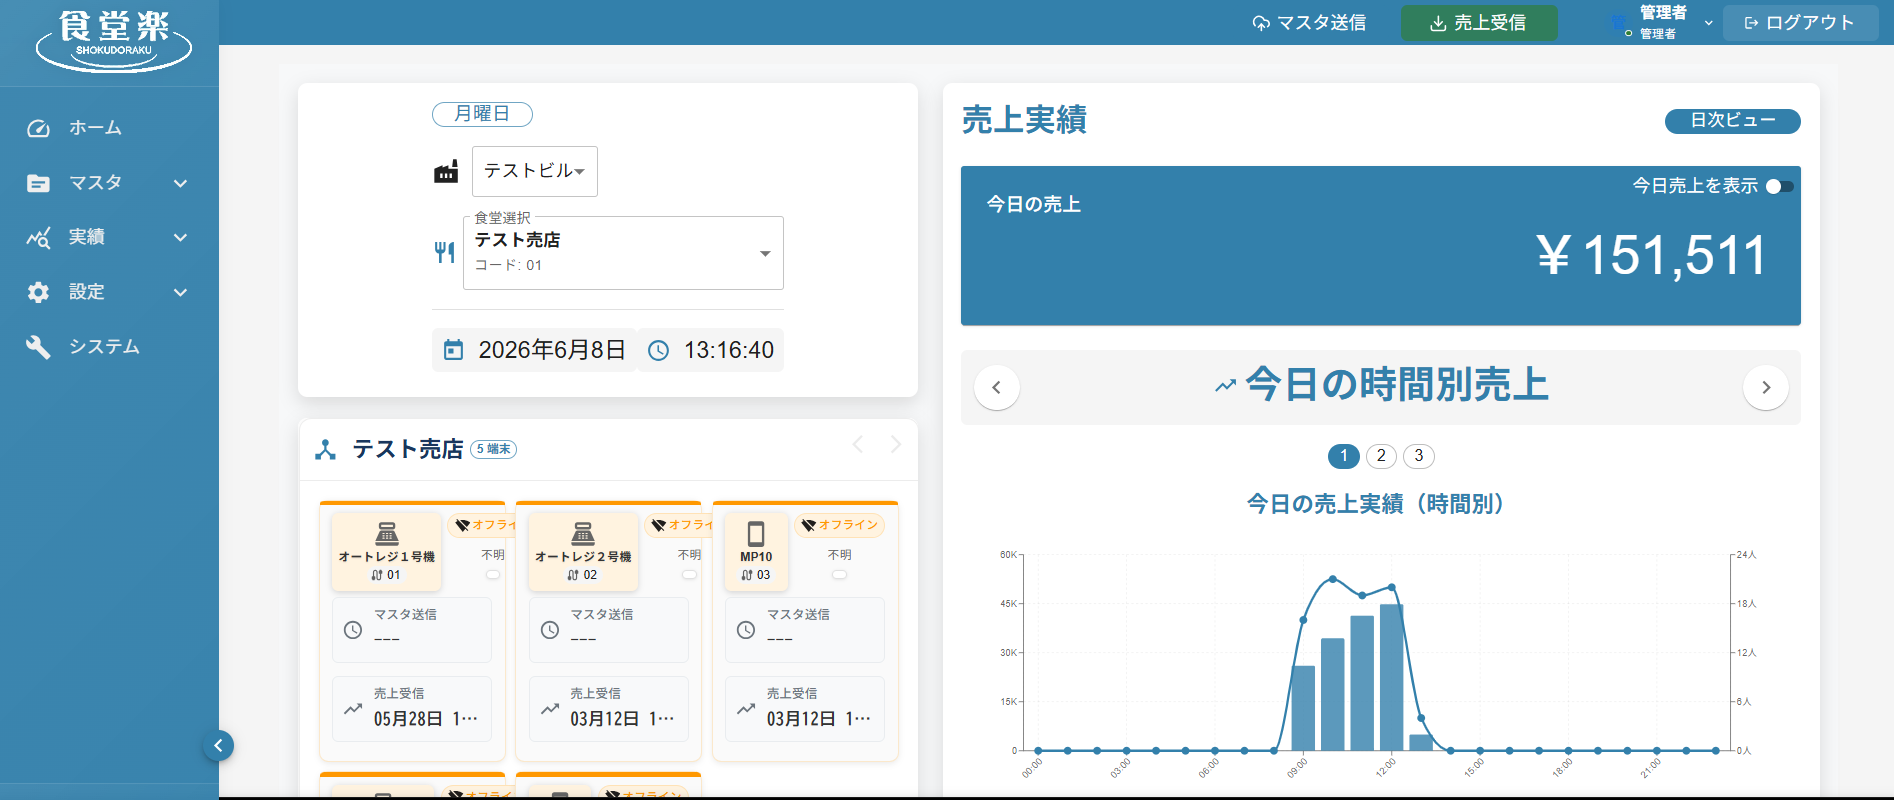Click the 食堂楽 SHOKUDORAKU logo
1894x800 pixels.
click(114, 41)
